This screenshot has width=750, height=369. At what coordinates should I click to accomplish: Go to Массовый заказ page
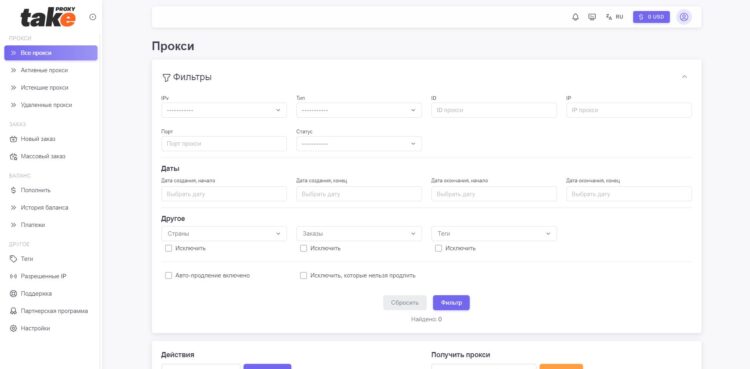(51, 157)
